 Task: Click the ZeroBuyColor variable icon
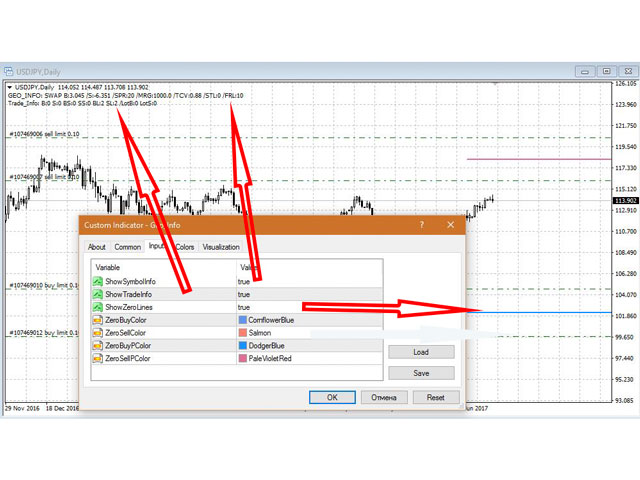(x=98, y=320)
